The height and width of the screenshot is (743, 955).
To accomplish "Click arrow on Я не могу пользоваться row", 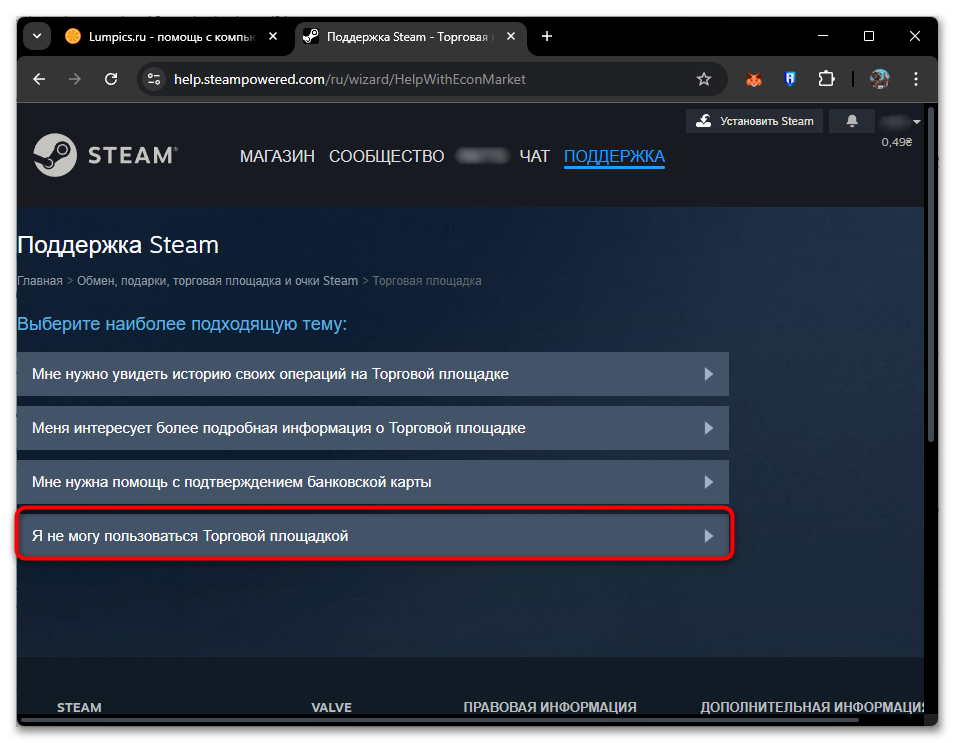I will coord(708,536).
